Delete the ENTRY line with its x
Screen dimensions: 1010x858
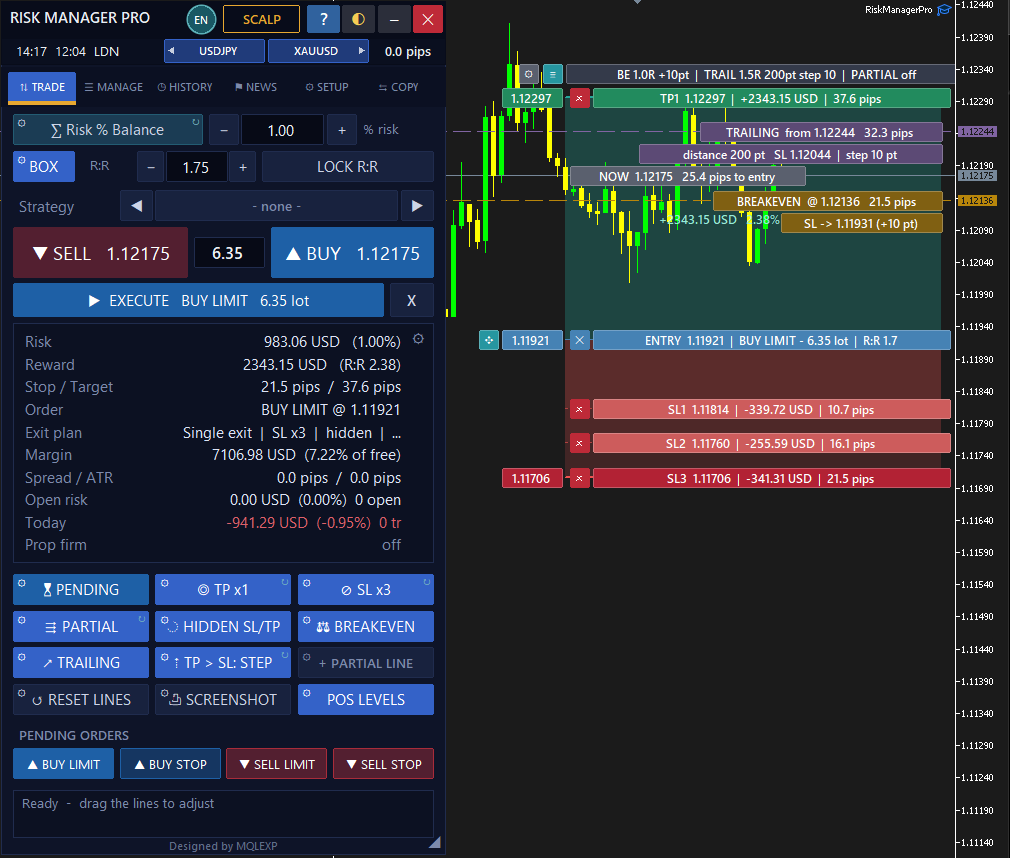click(579, 340)
